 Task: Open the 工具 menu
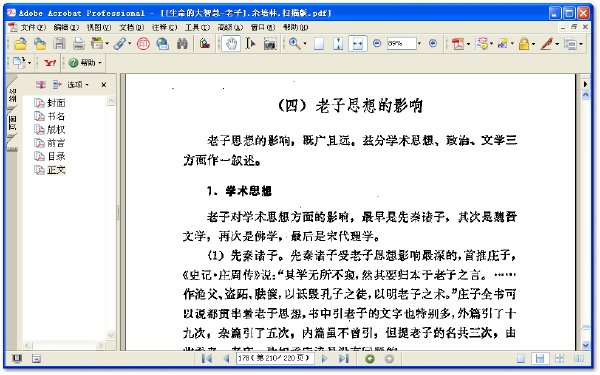(x=197, y=27)
